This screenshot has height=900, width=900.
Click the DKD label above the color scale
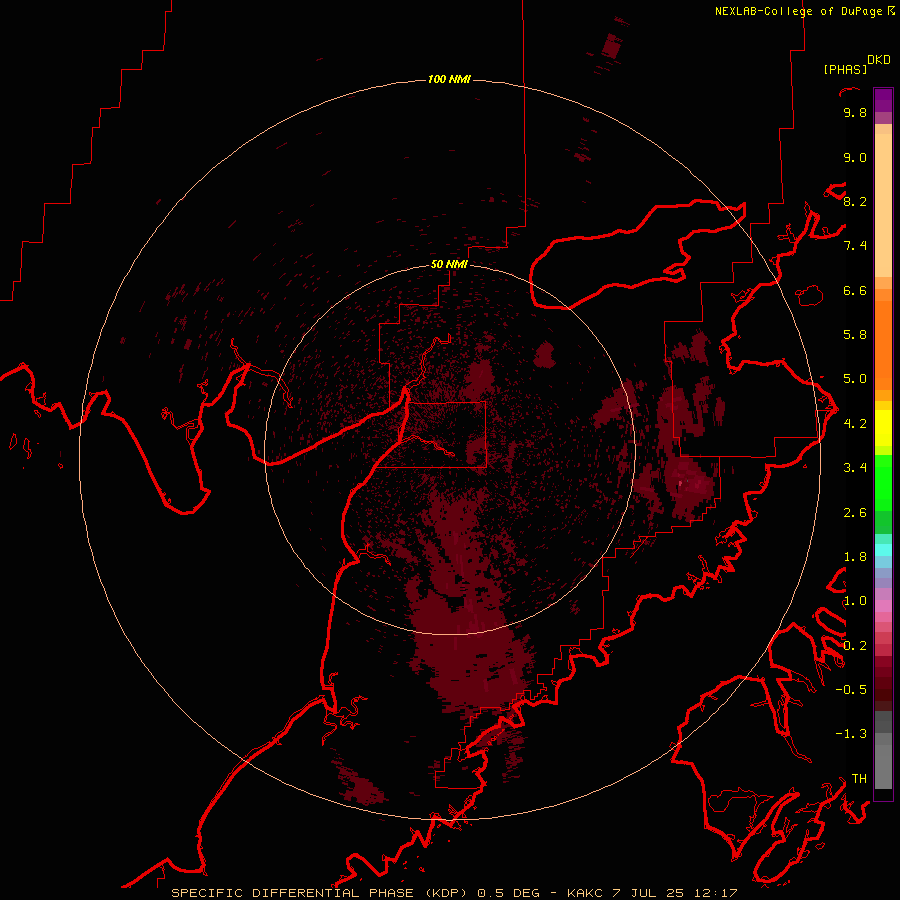point(879,60)
